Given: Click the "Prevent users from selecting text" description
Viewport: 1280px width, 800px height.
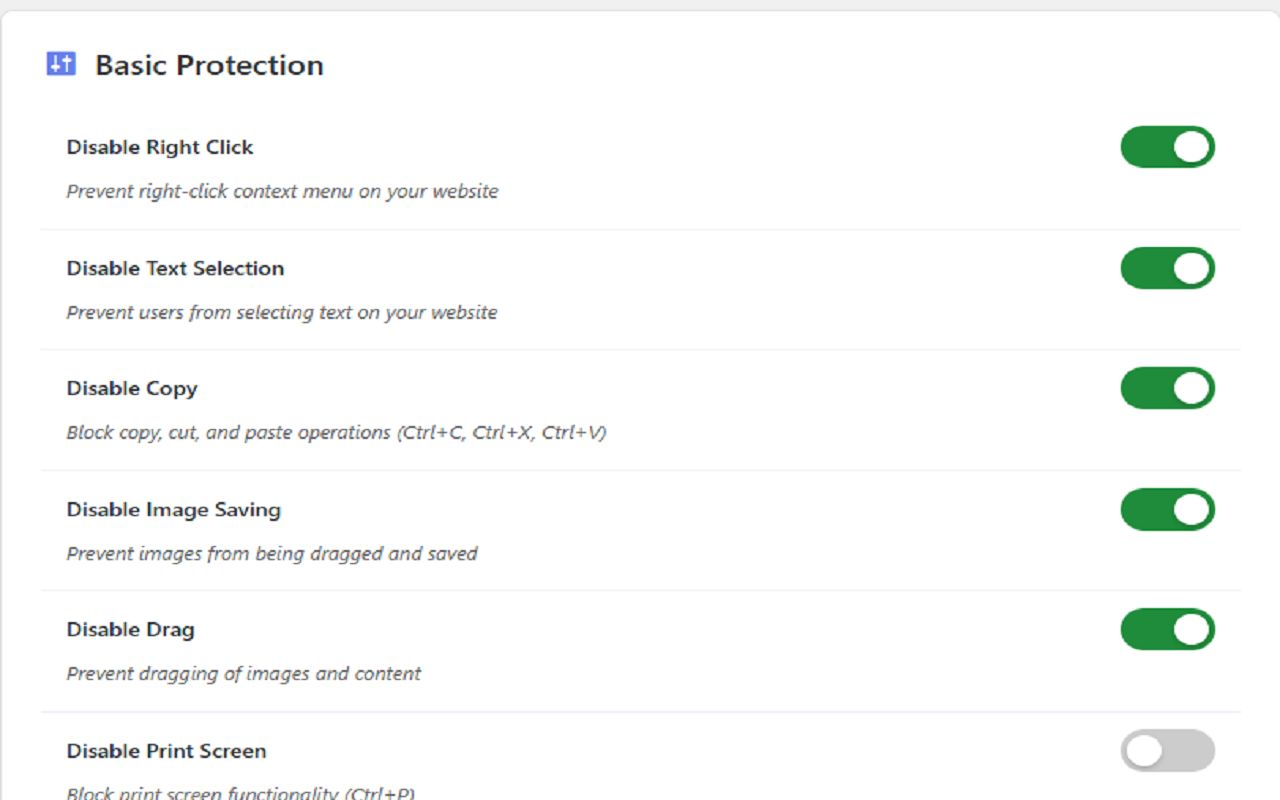Looking at the screenshot, I should 282,312.
